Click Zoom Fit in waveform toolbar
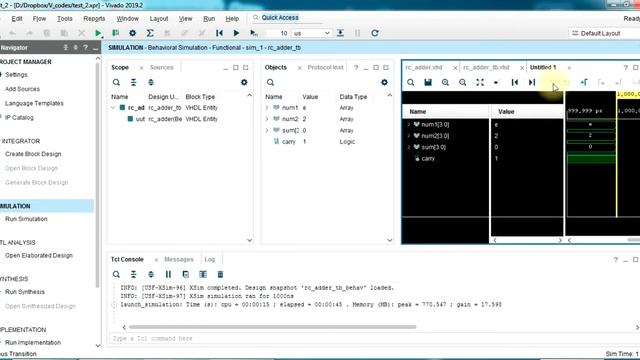 (480, 82)
